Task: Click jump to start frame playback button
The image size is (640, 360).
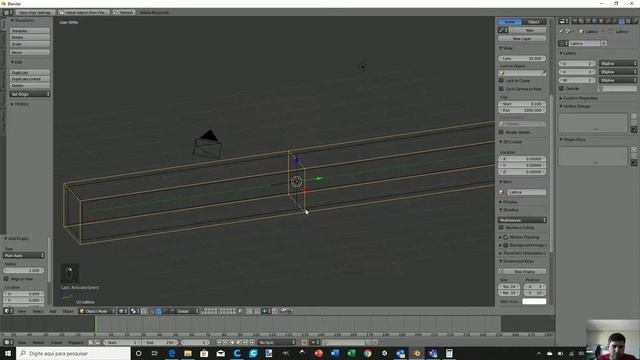Action: (x=219, y=342)
